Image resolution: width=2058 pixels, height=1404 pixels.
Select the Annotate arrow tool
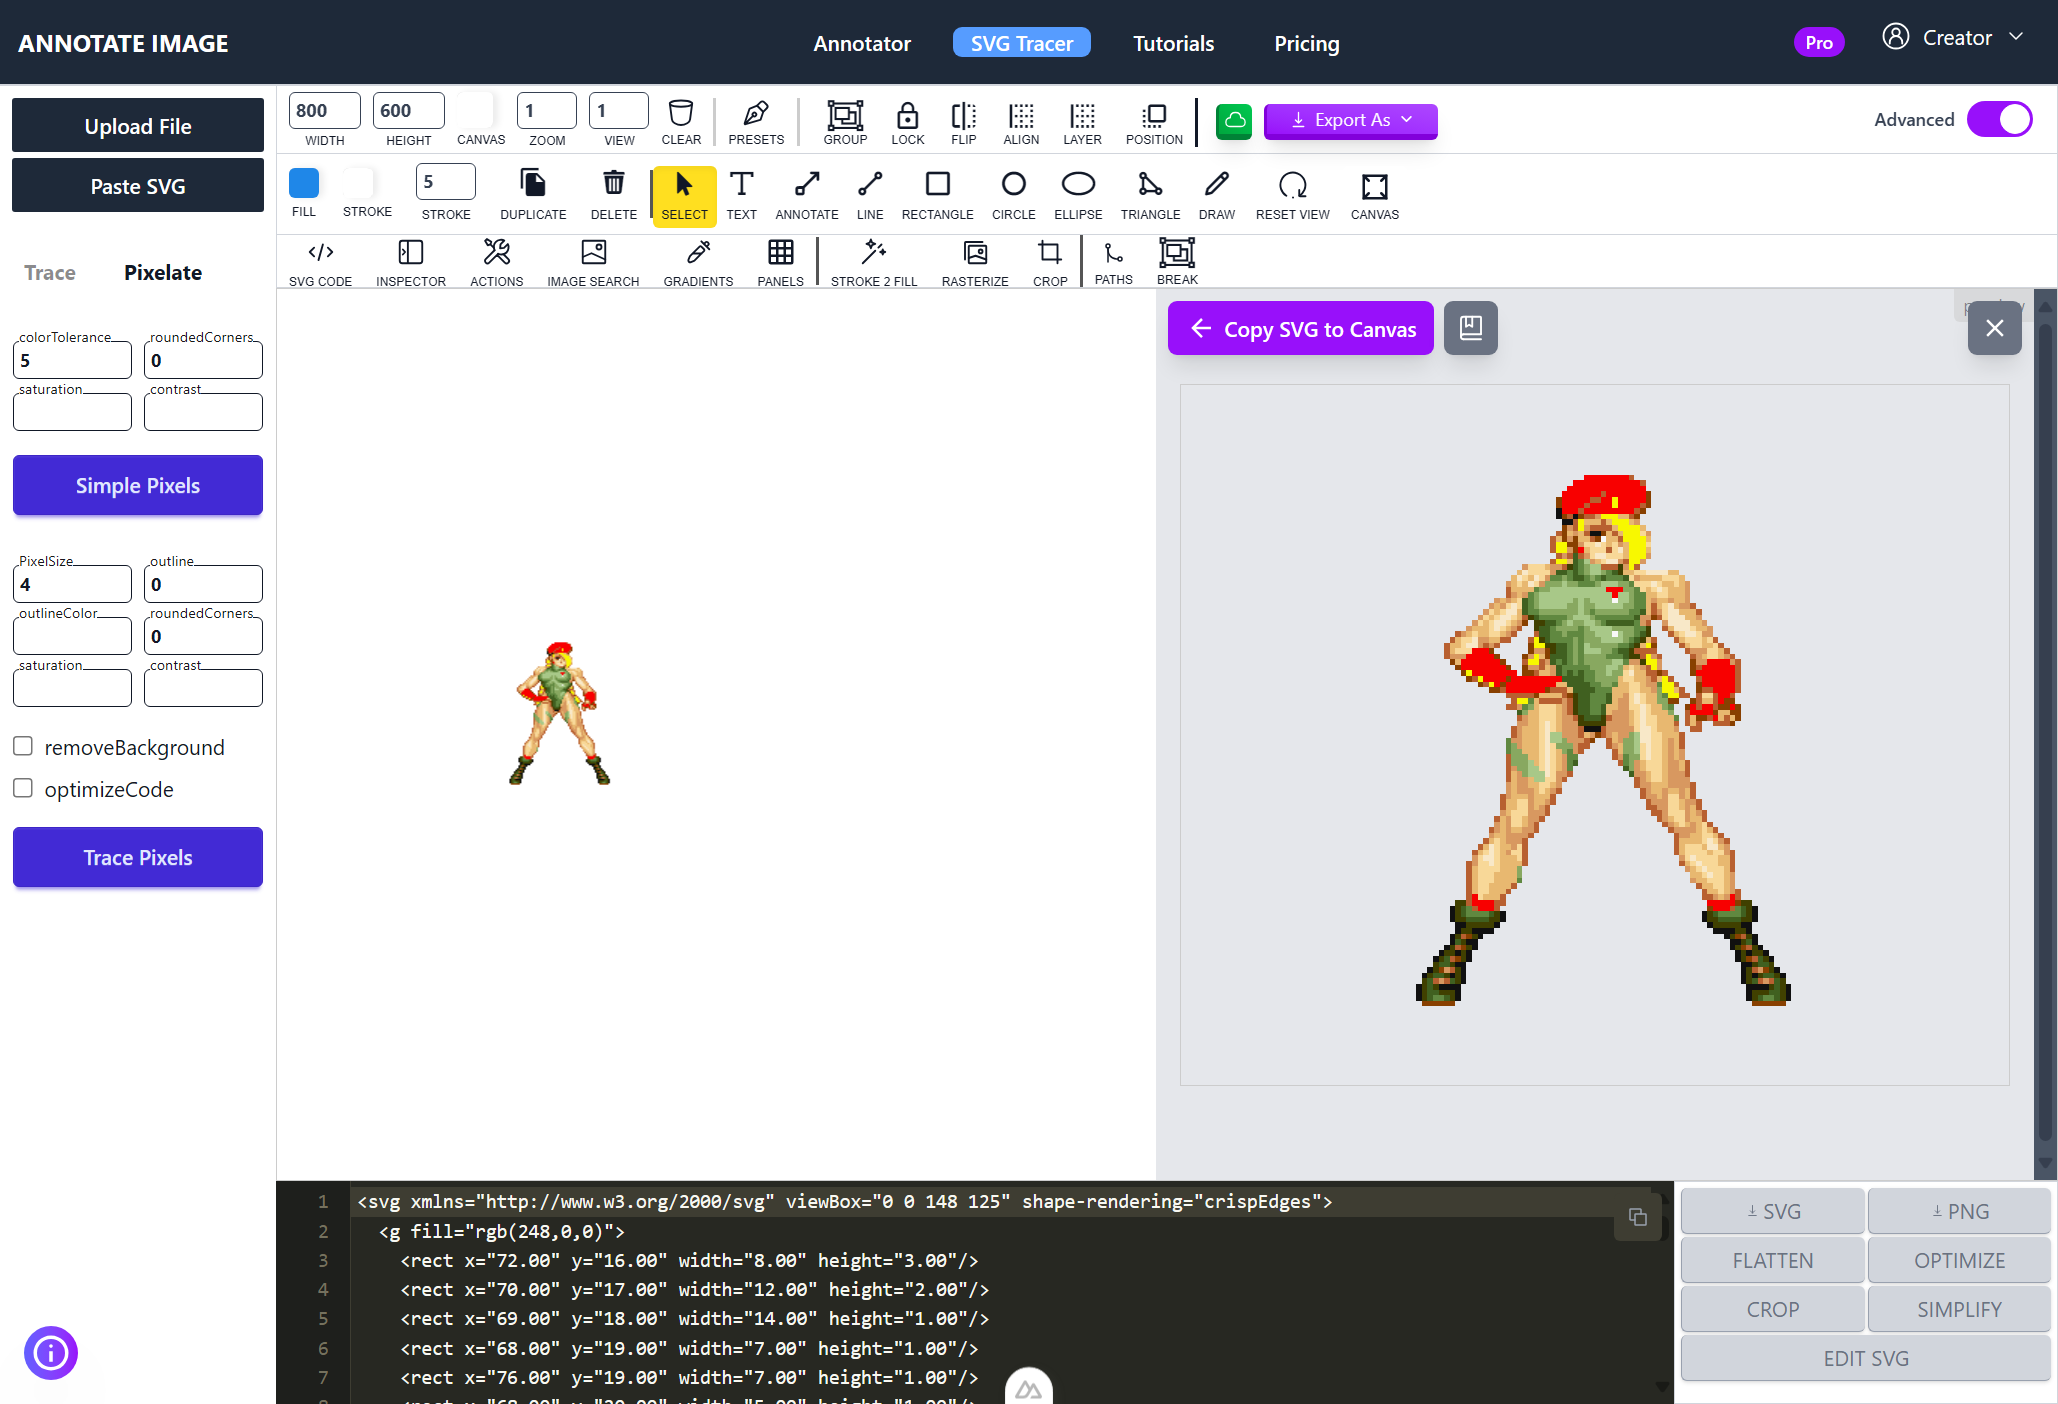tap(807, 184)
